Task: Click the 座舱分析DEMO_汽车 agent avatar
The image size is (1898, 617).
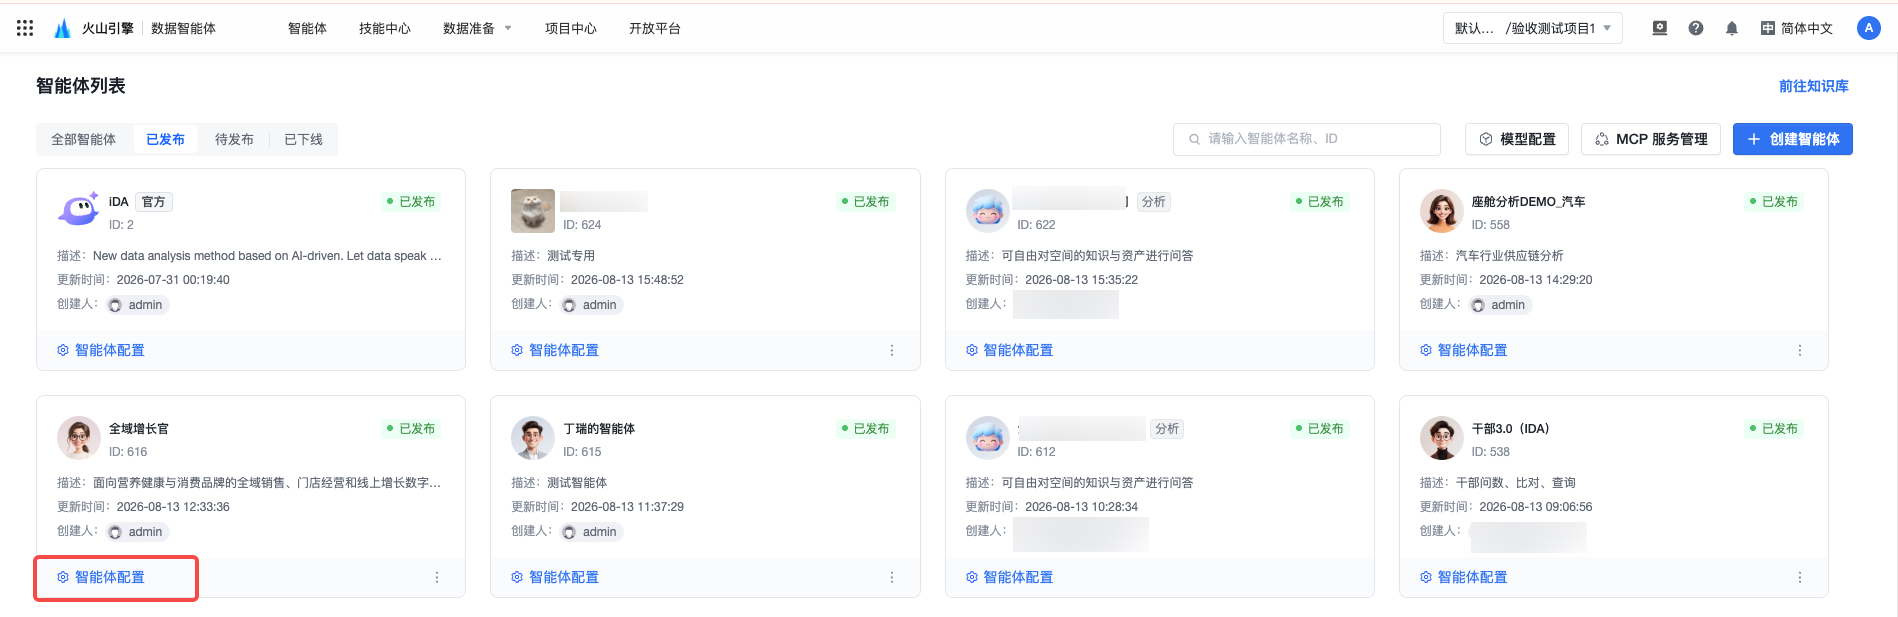Action: [1441, 211]
